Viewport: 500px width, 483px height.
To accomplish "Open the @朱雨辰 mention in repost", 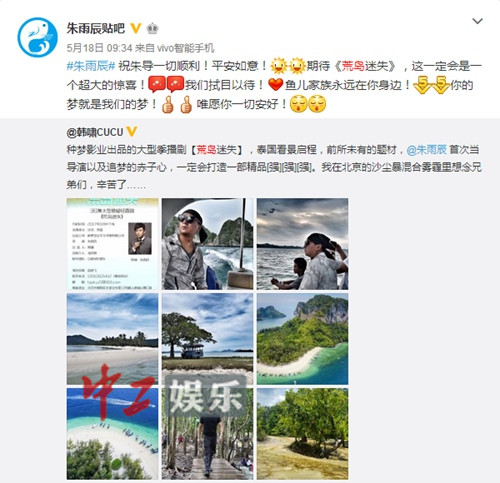I will tap(427, 150).
